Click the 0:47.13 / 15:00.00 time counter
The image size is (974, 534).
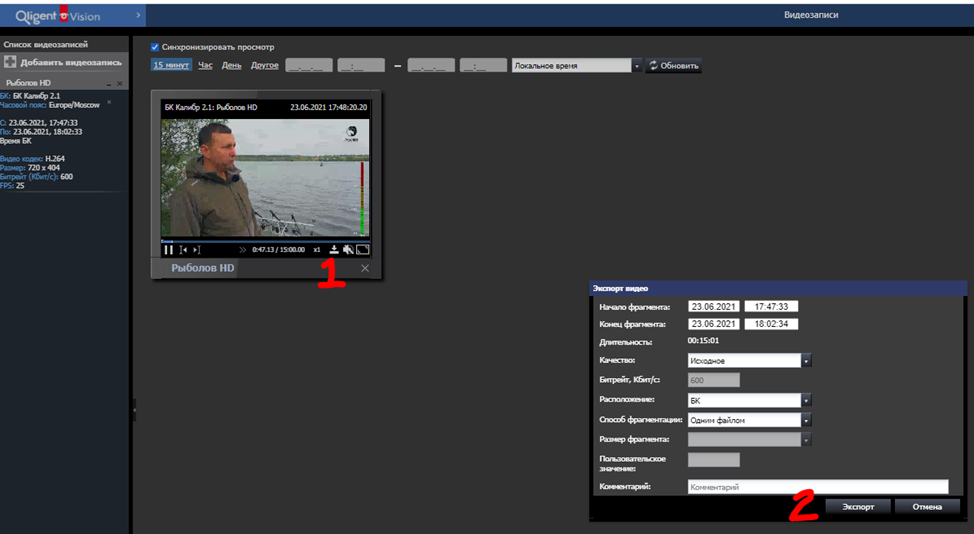[x=278, y=250]
